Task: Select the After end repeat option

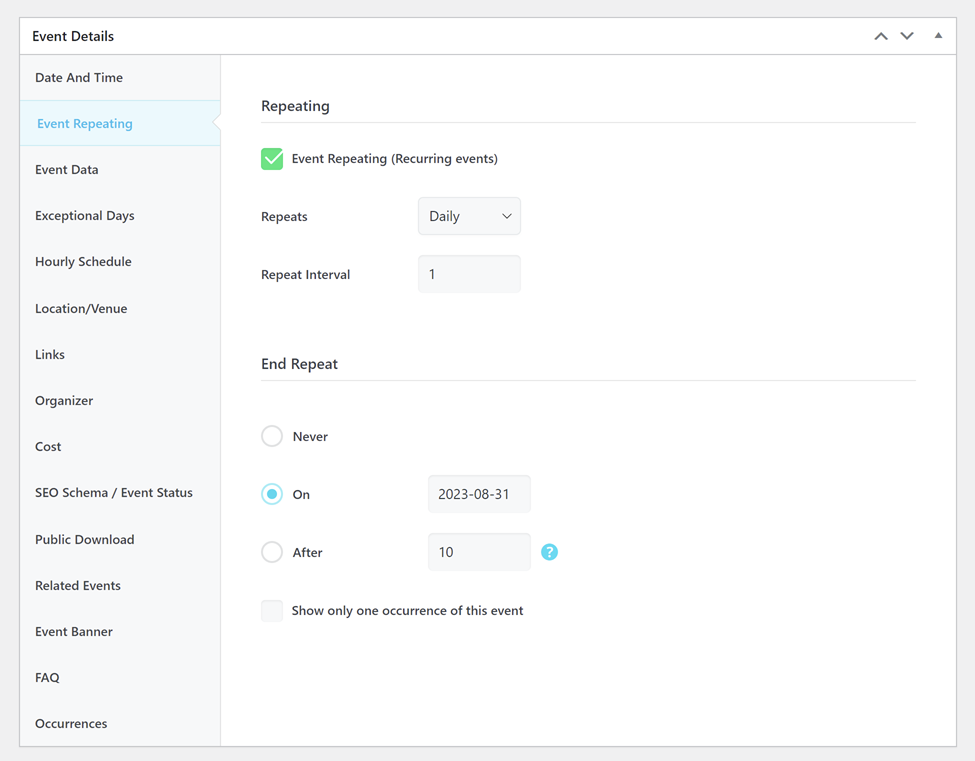Action: (x=272, y=552)
